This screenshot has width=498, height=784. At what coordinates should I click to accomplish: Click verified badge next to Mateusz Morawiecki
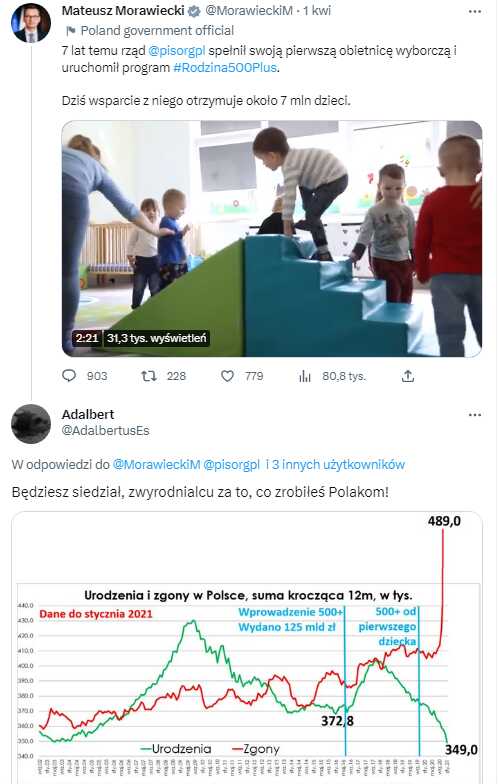tap(194, 11)
